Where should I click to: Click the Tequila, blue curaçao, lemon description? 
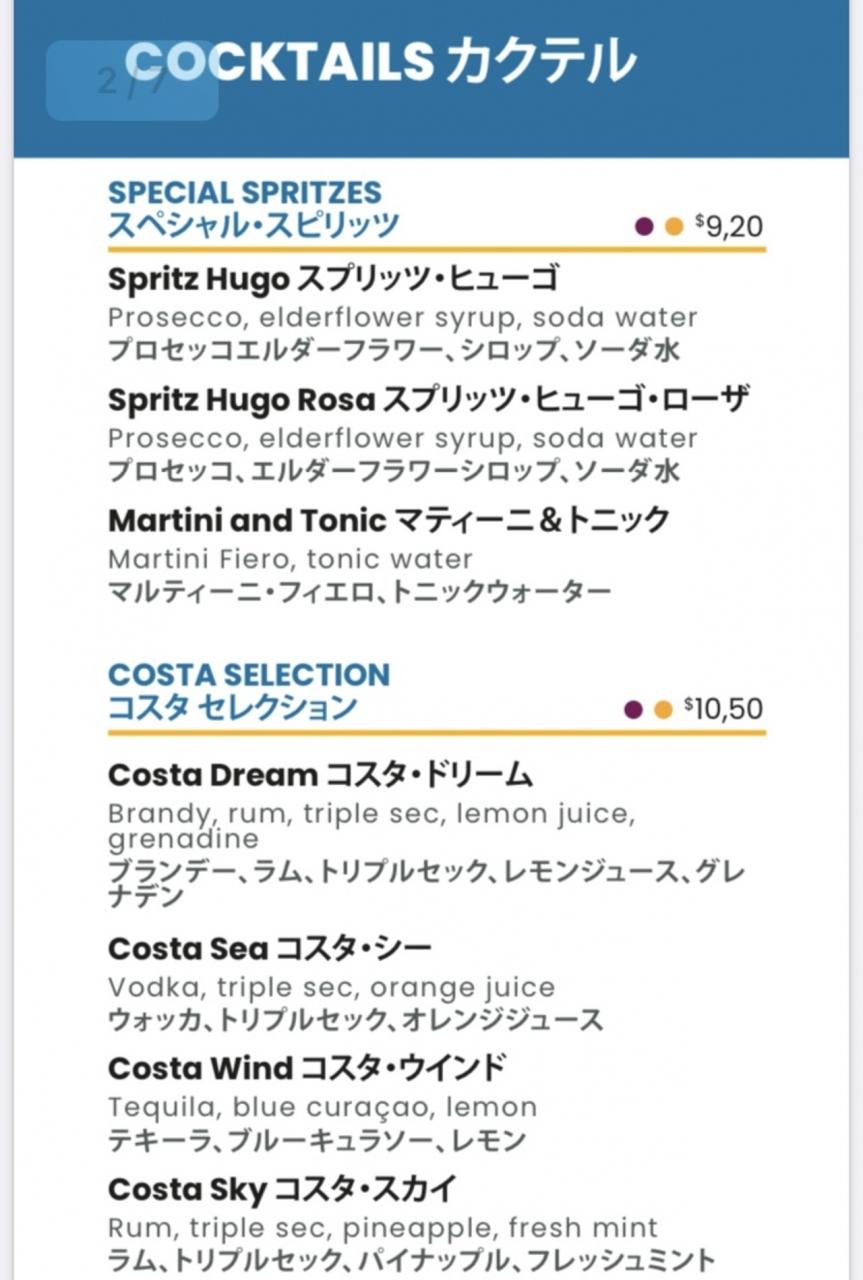point(322,1108)
